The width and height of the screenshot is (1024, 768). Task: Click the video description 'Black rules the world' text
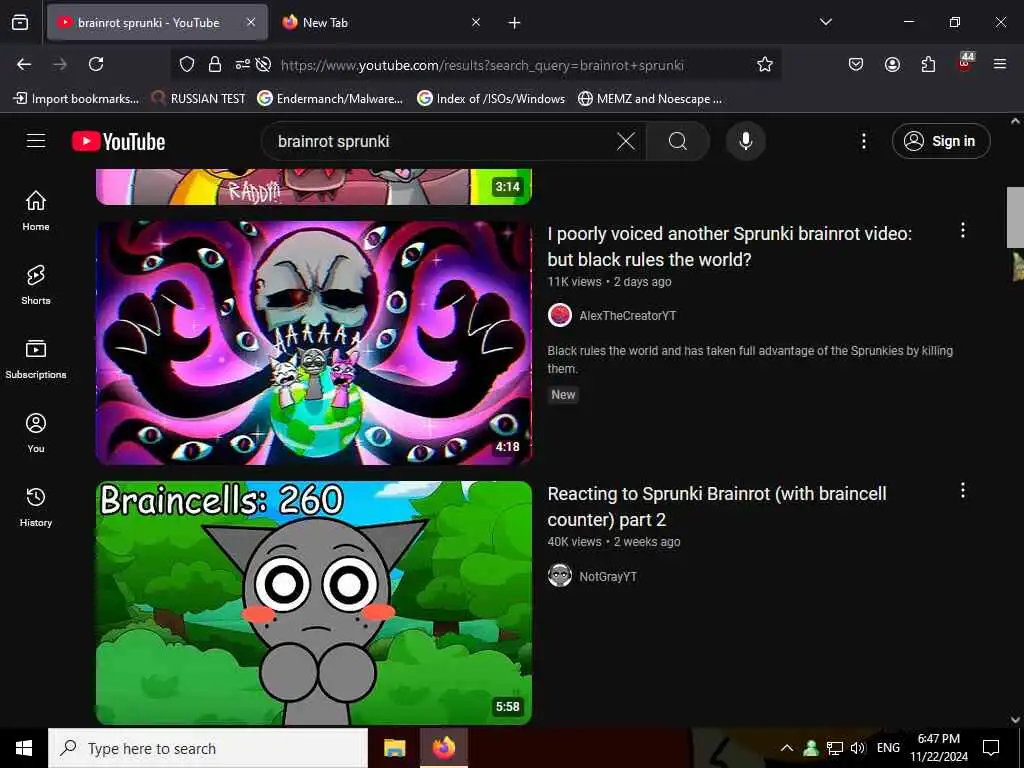(750, 359)
